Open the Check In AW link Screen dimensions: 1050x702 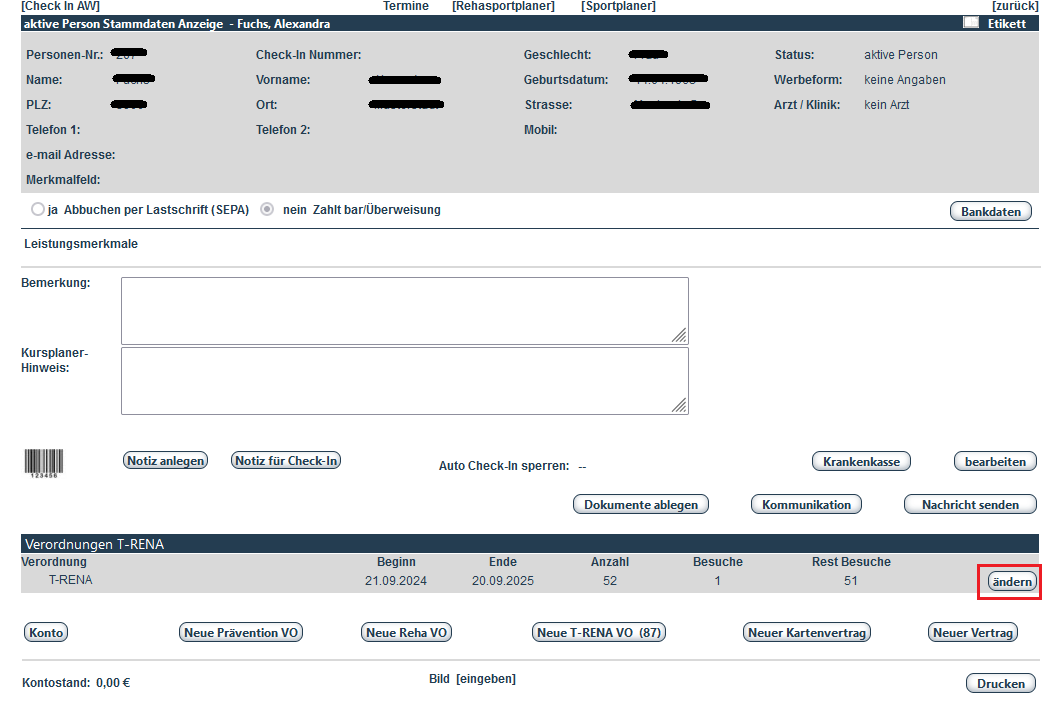click(60, 6)
